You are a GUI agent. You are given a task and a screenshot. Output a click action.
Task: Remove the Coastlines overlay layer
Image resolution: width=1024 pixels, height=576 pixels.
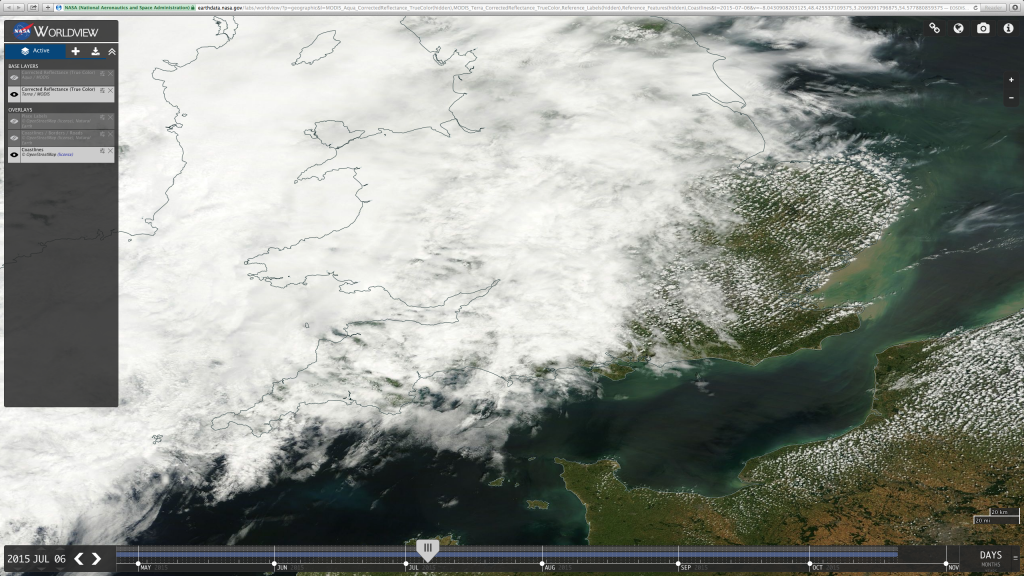point(110,151)
